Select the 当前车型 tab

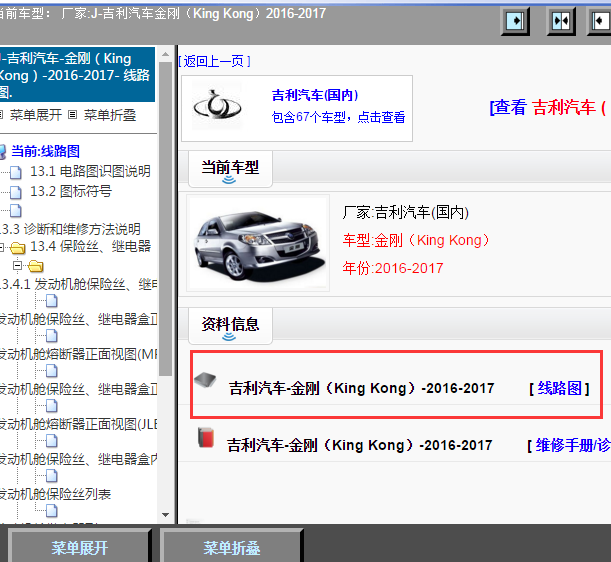230,169
